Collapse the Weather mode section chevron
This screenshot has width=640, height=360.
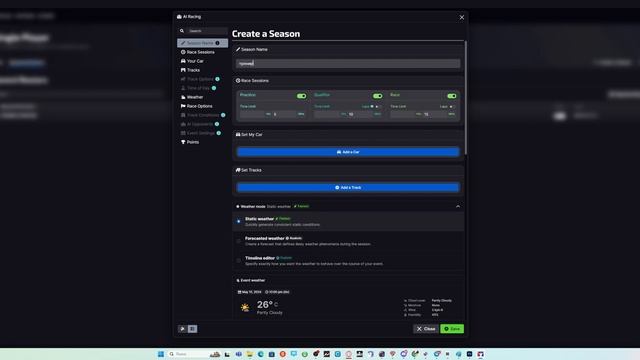[458, 207]
